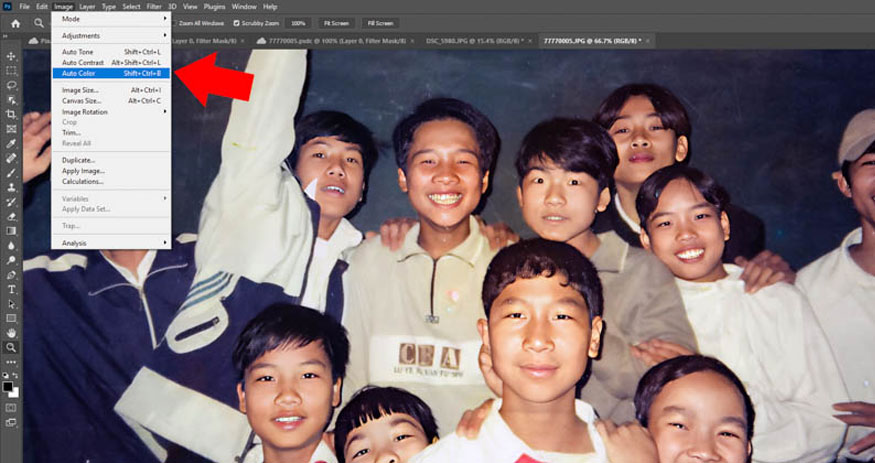Image resolution: width=875 pixels, height=463 pixels.
Task: Click the Home icon in options bar
Action: 16,23
